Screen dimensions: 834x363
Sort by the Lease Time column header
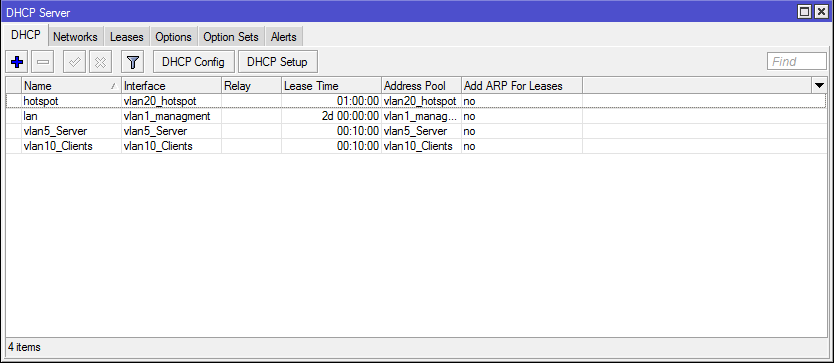(x=331, y=86)
